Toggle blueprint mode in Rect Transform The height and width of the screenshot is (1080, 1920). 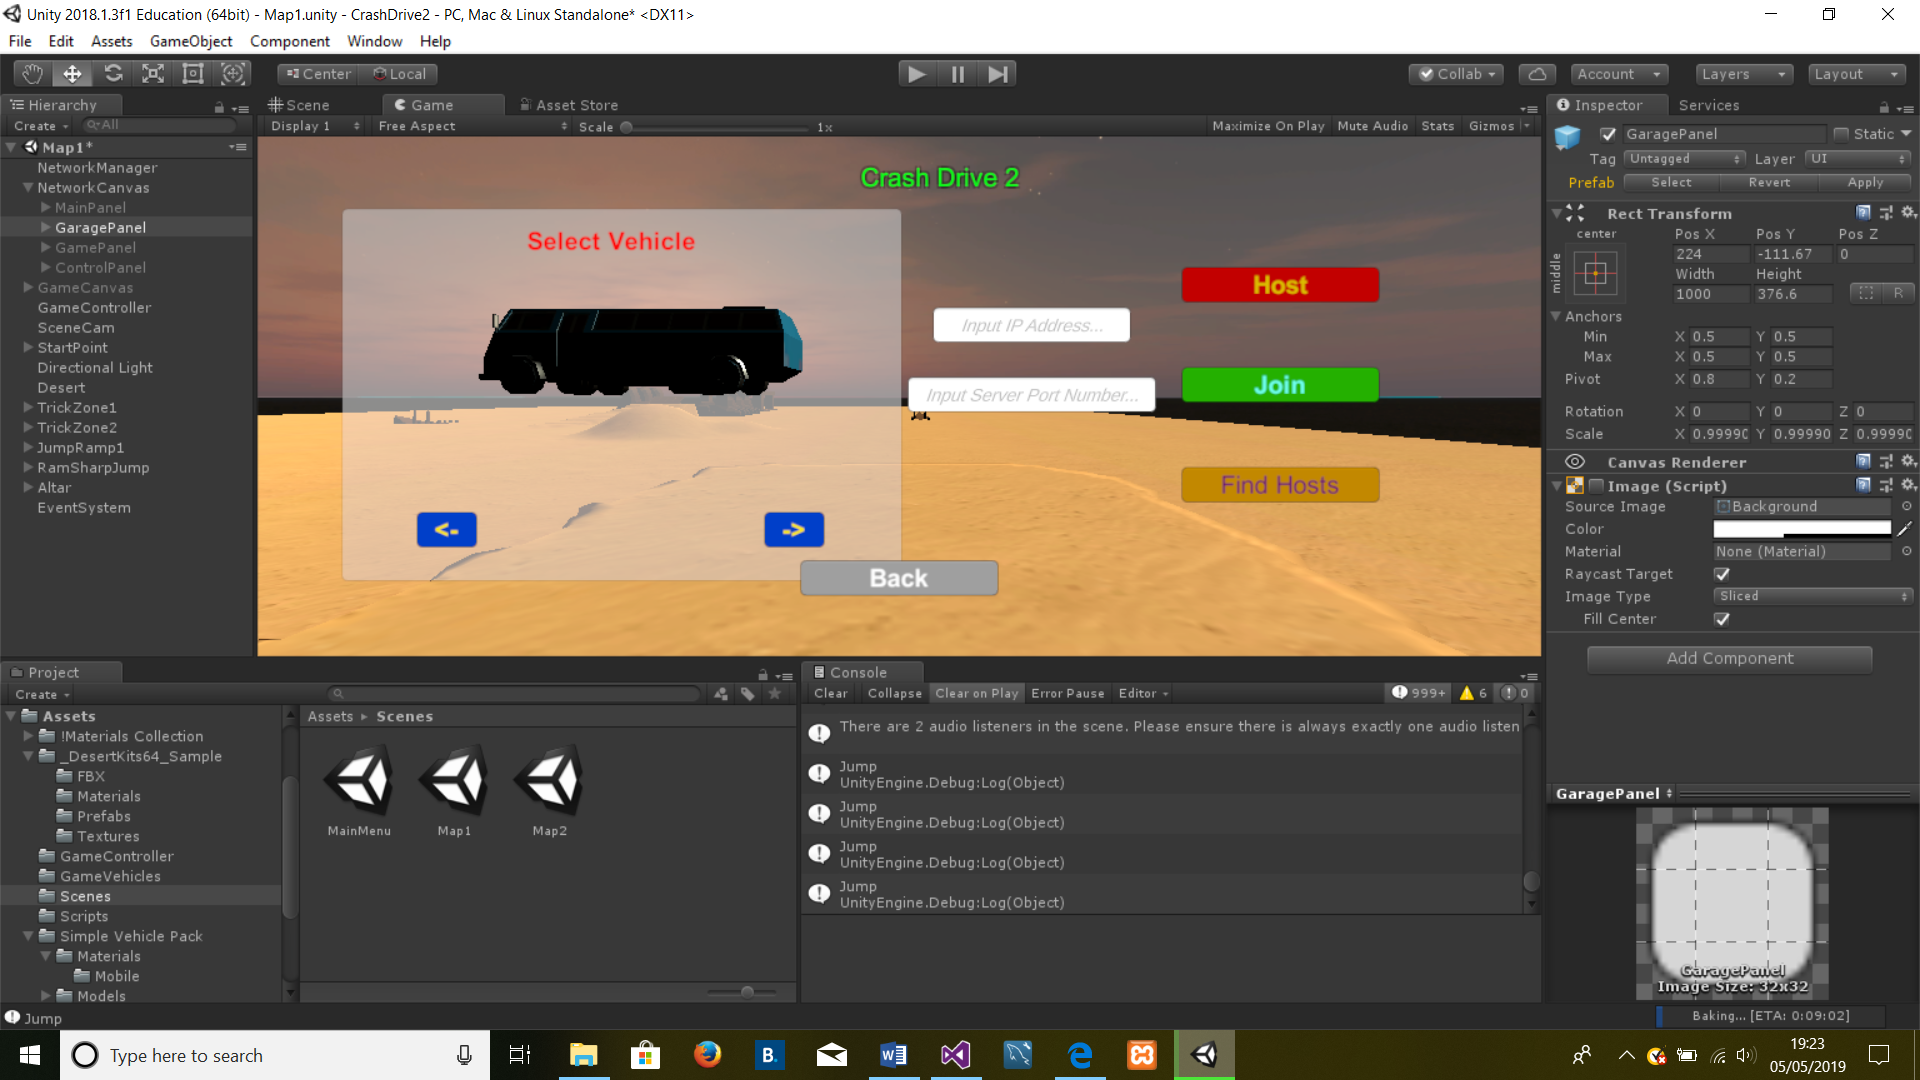1866,293
